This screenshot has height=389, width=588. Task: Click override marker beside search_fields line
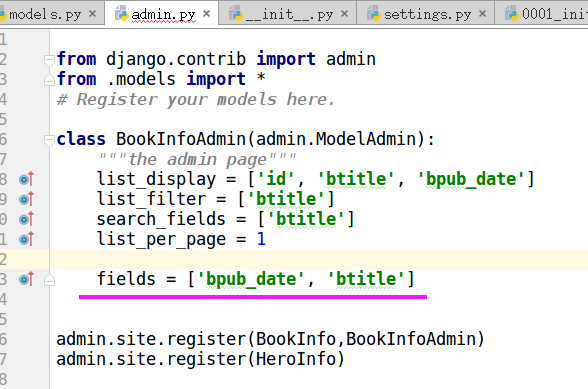click(27, 219)
